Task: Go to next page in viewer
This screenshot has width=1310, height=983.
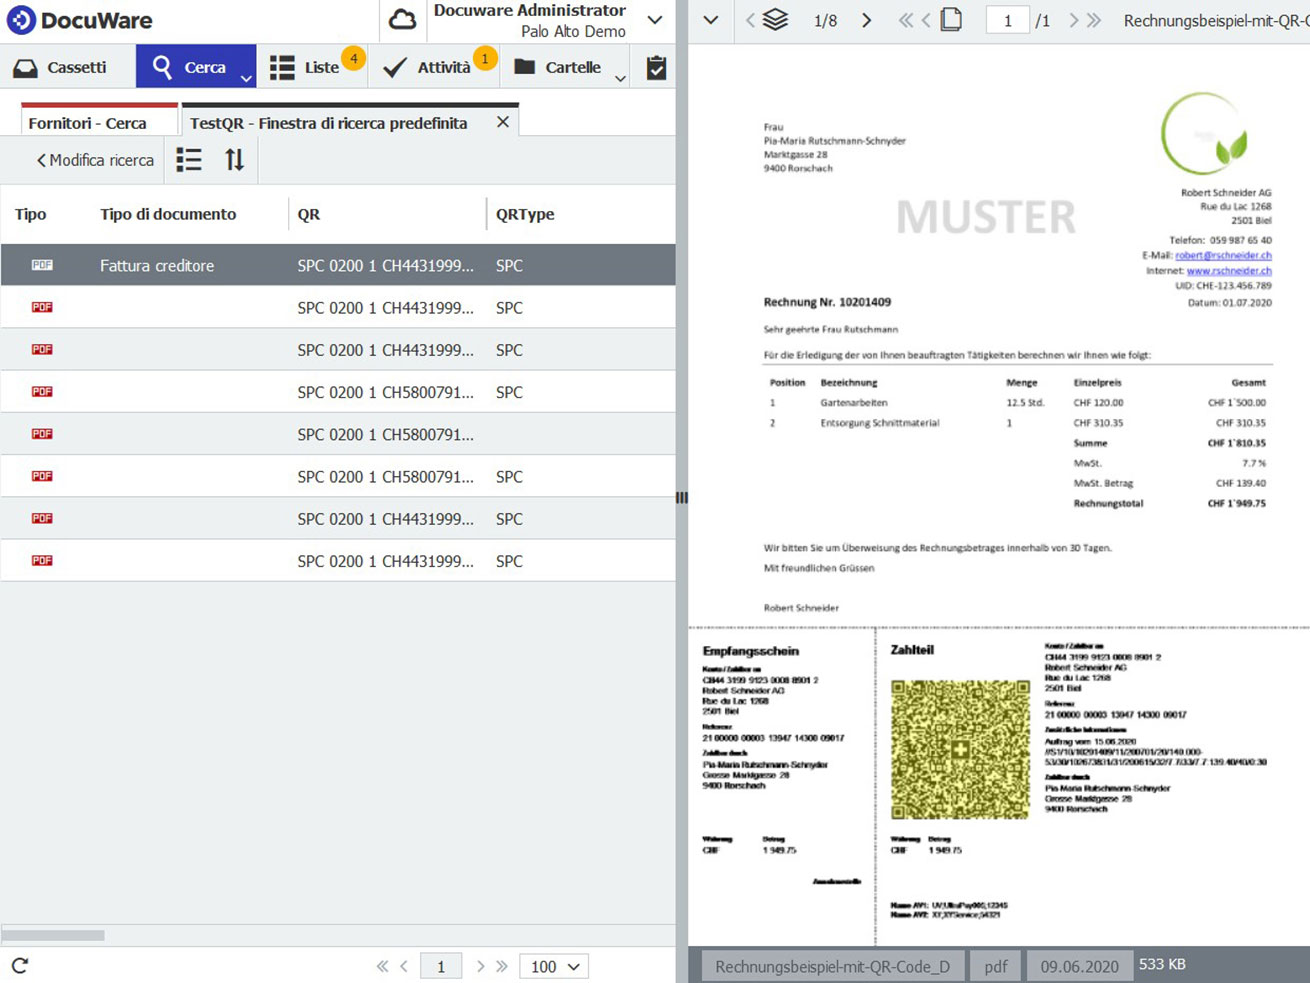Action: tap(1074, 20)
